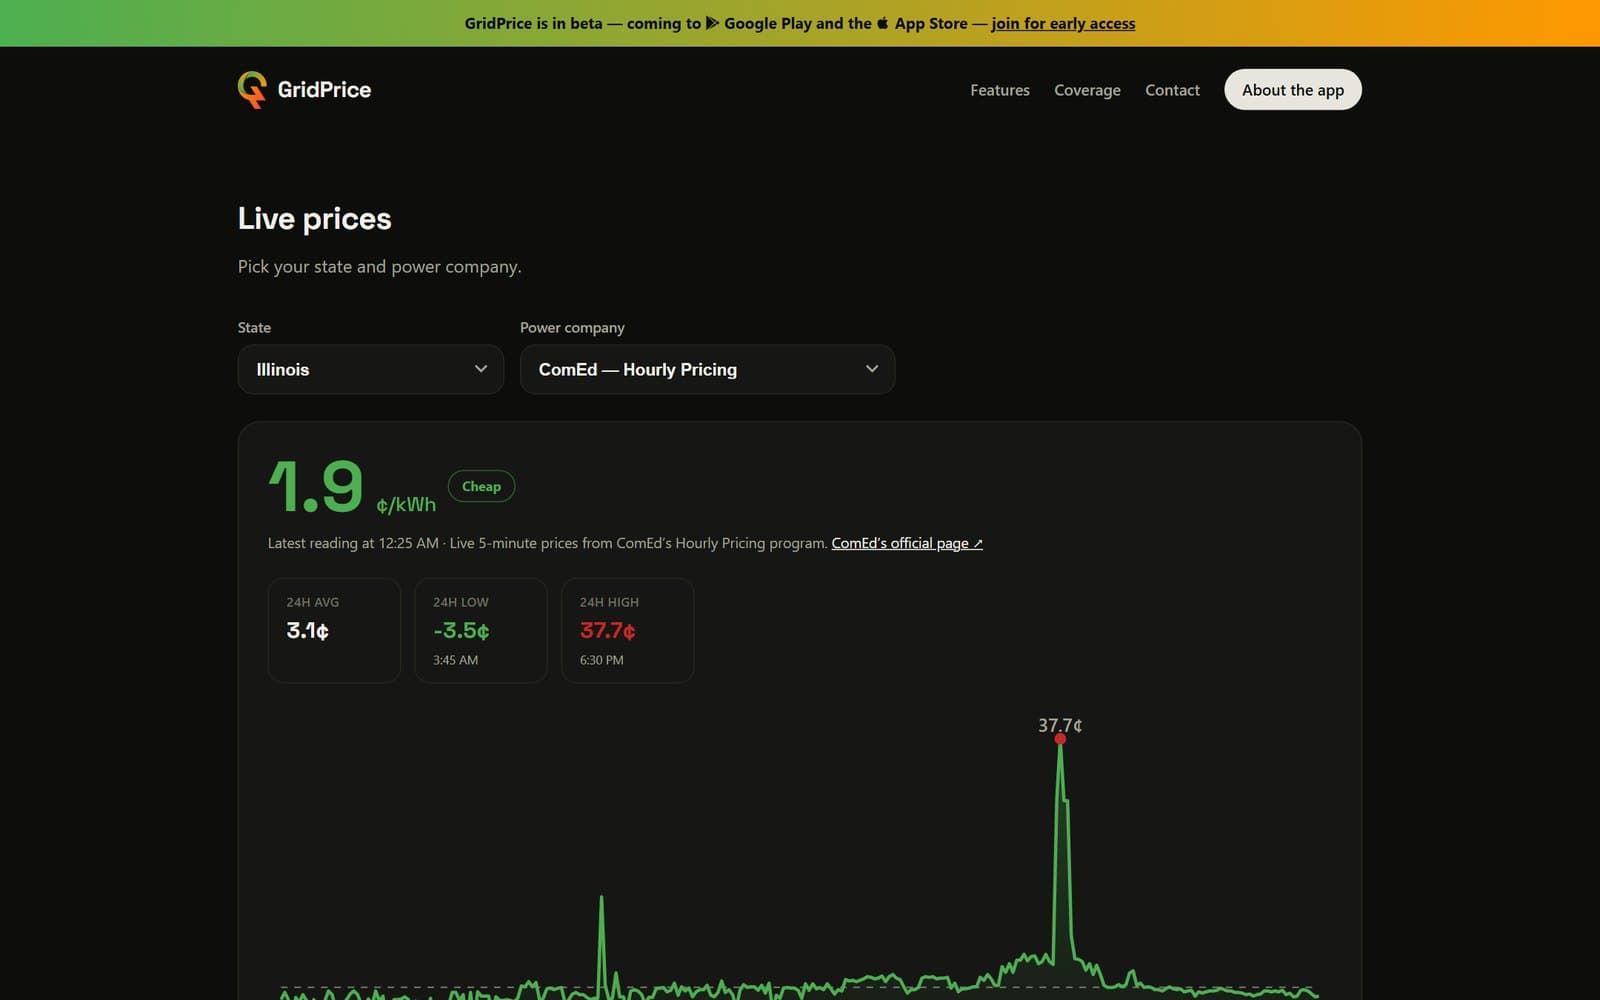This screenshot has width=1600, height=1000.
Task: Open ComEd's official page link
Action: (907, 543)
